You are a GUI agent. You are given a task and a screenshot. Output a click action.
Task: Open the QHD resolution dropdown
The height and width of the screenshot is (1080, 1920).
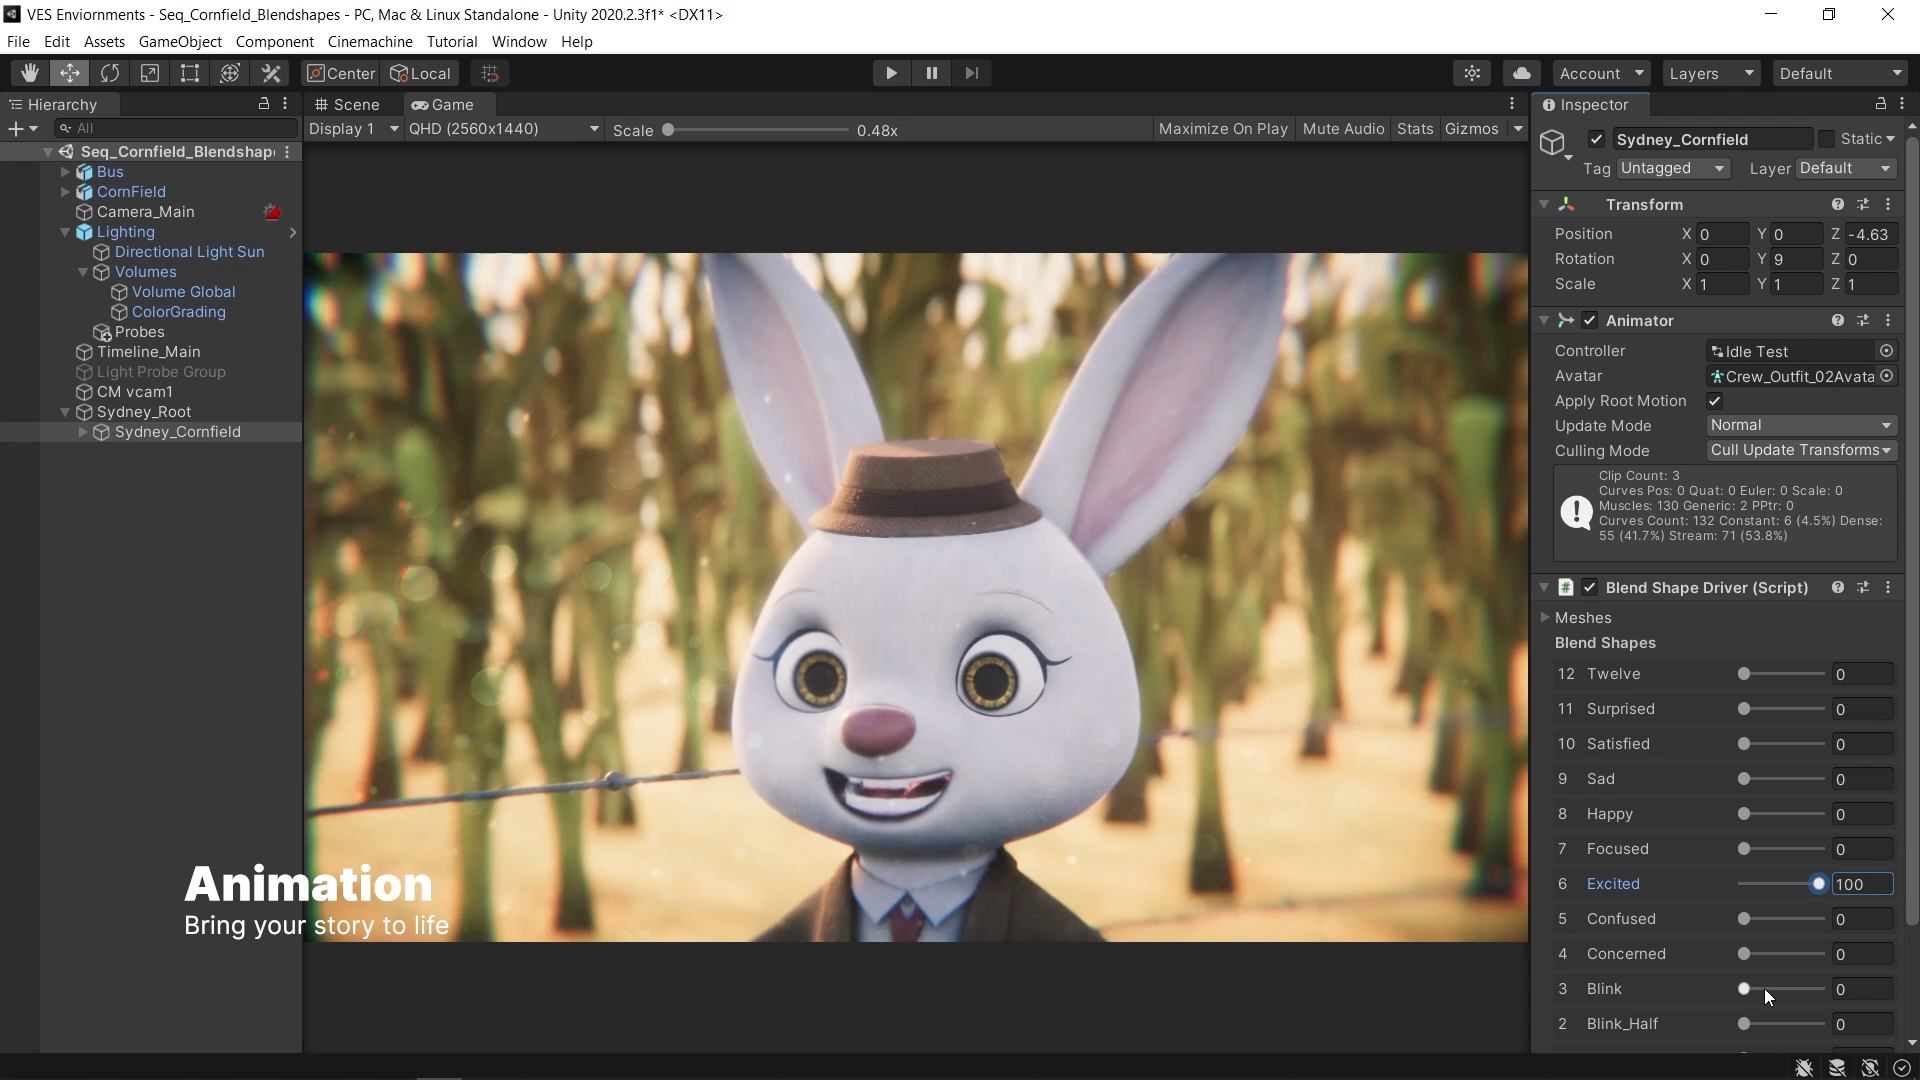[x=503, y=129]
